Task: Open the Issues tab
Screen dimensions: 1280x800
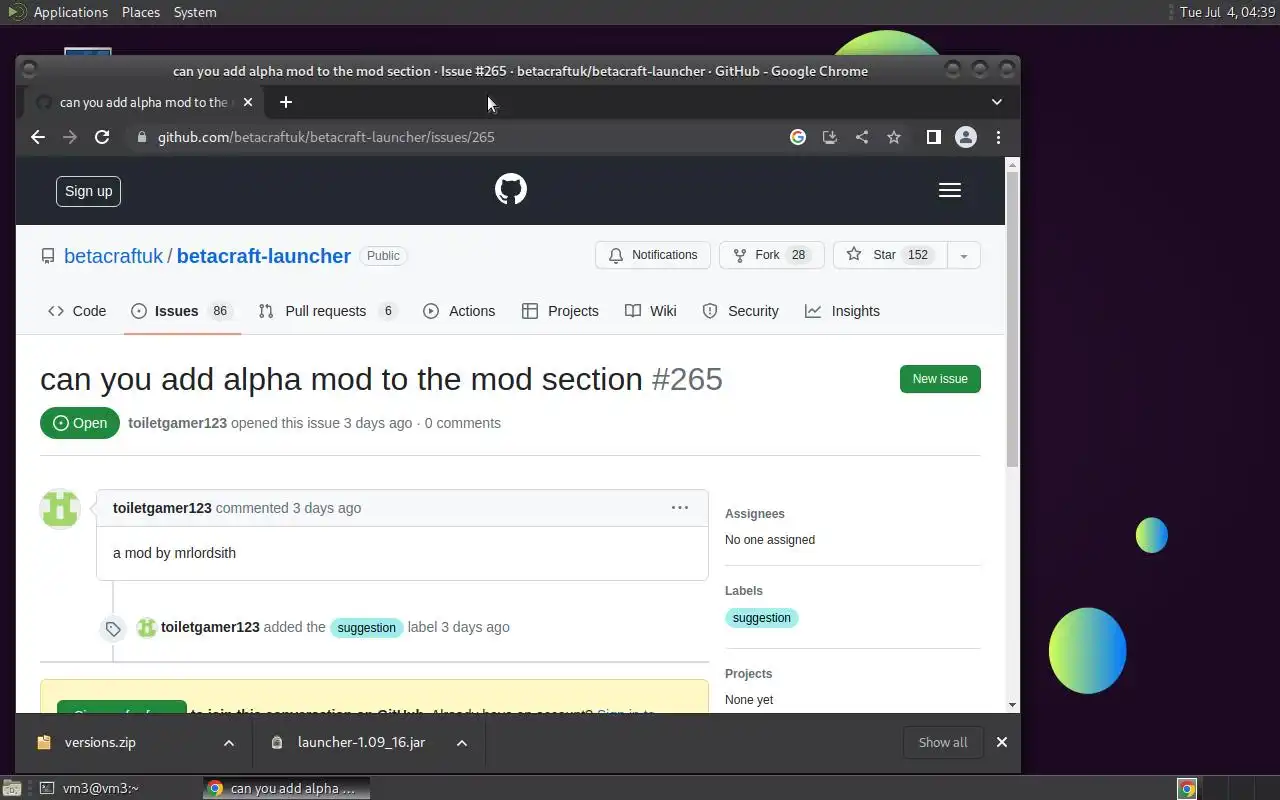Action: [182, 311]
